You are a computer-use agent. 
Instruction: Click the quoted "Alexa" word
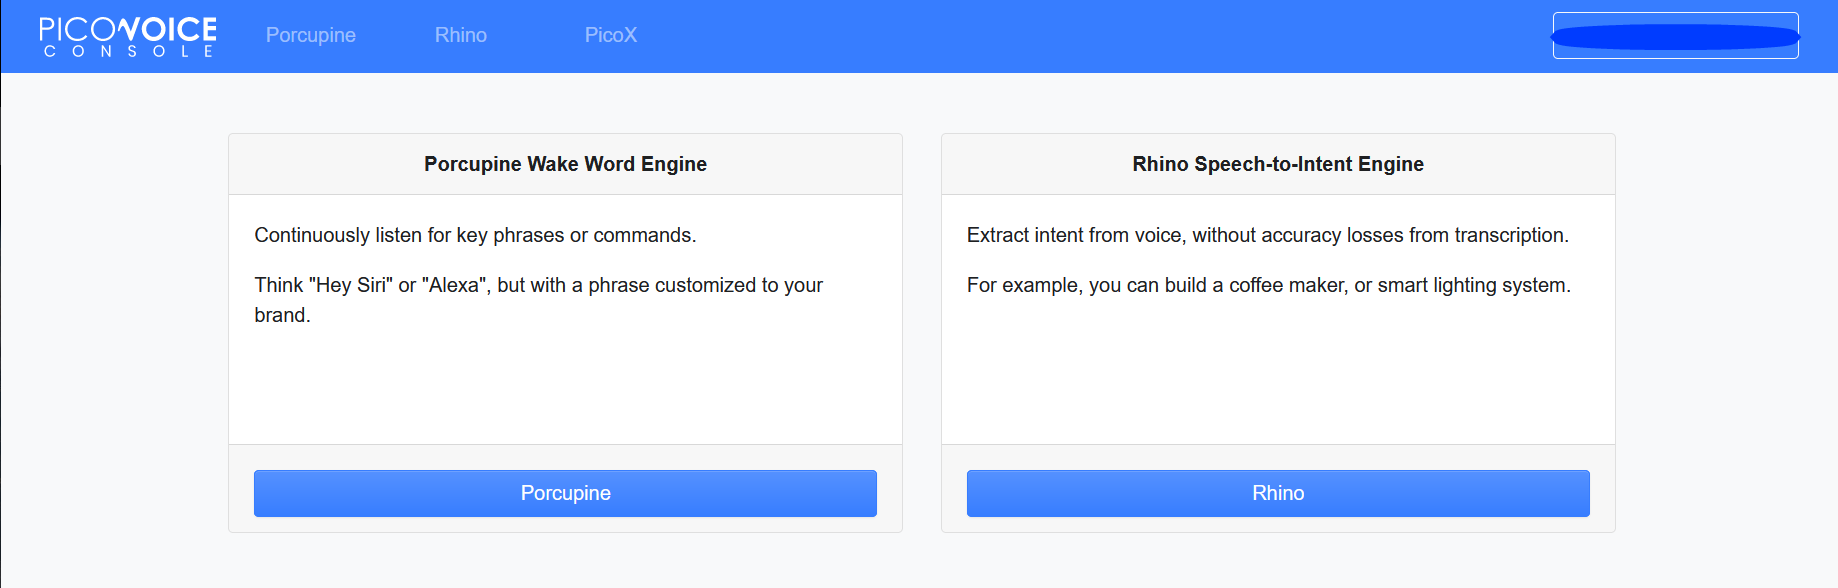click(x=453, y=285)
